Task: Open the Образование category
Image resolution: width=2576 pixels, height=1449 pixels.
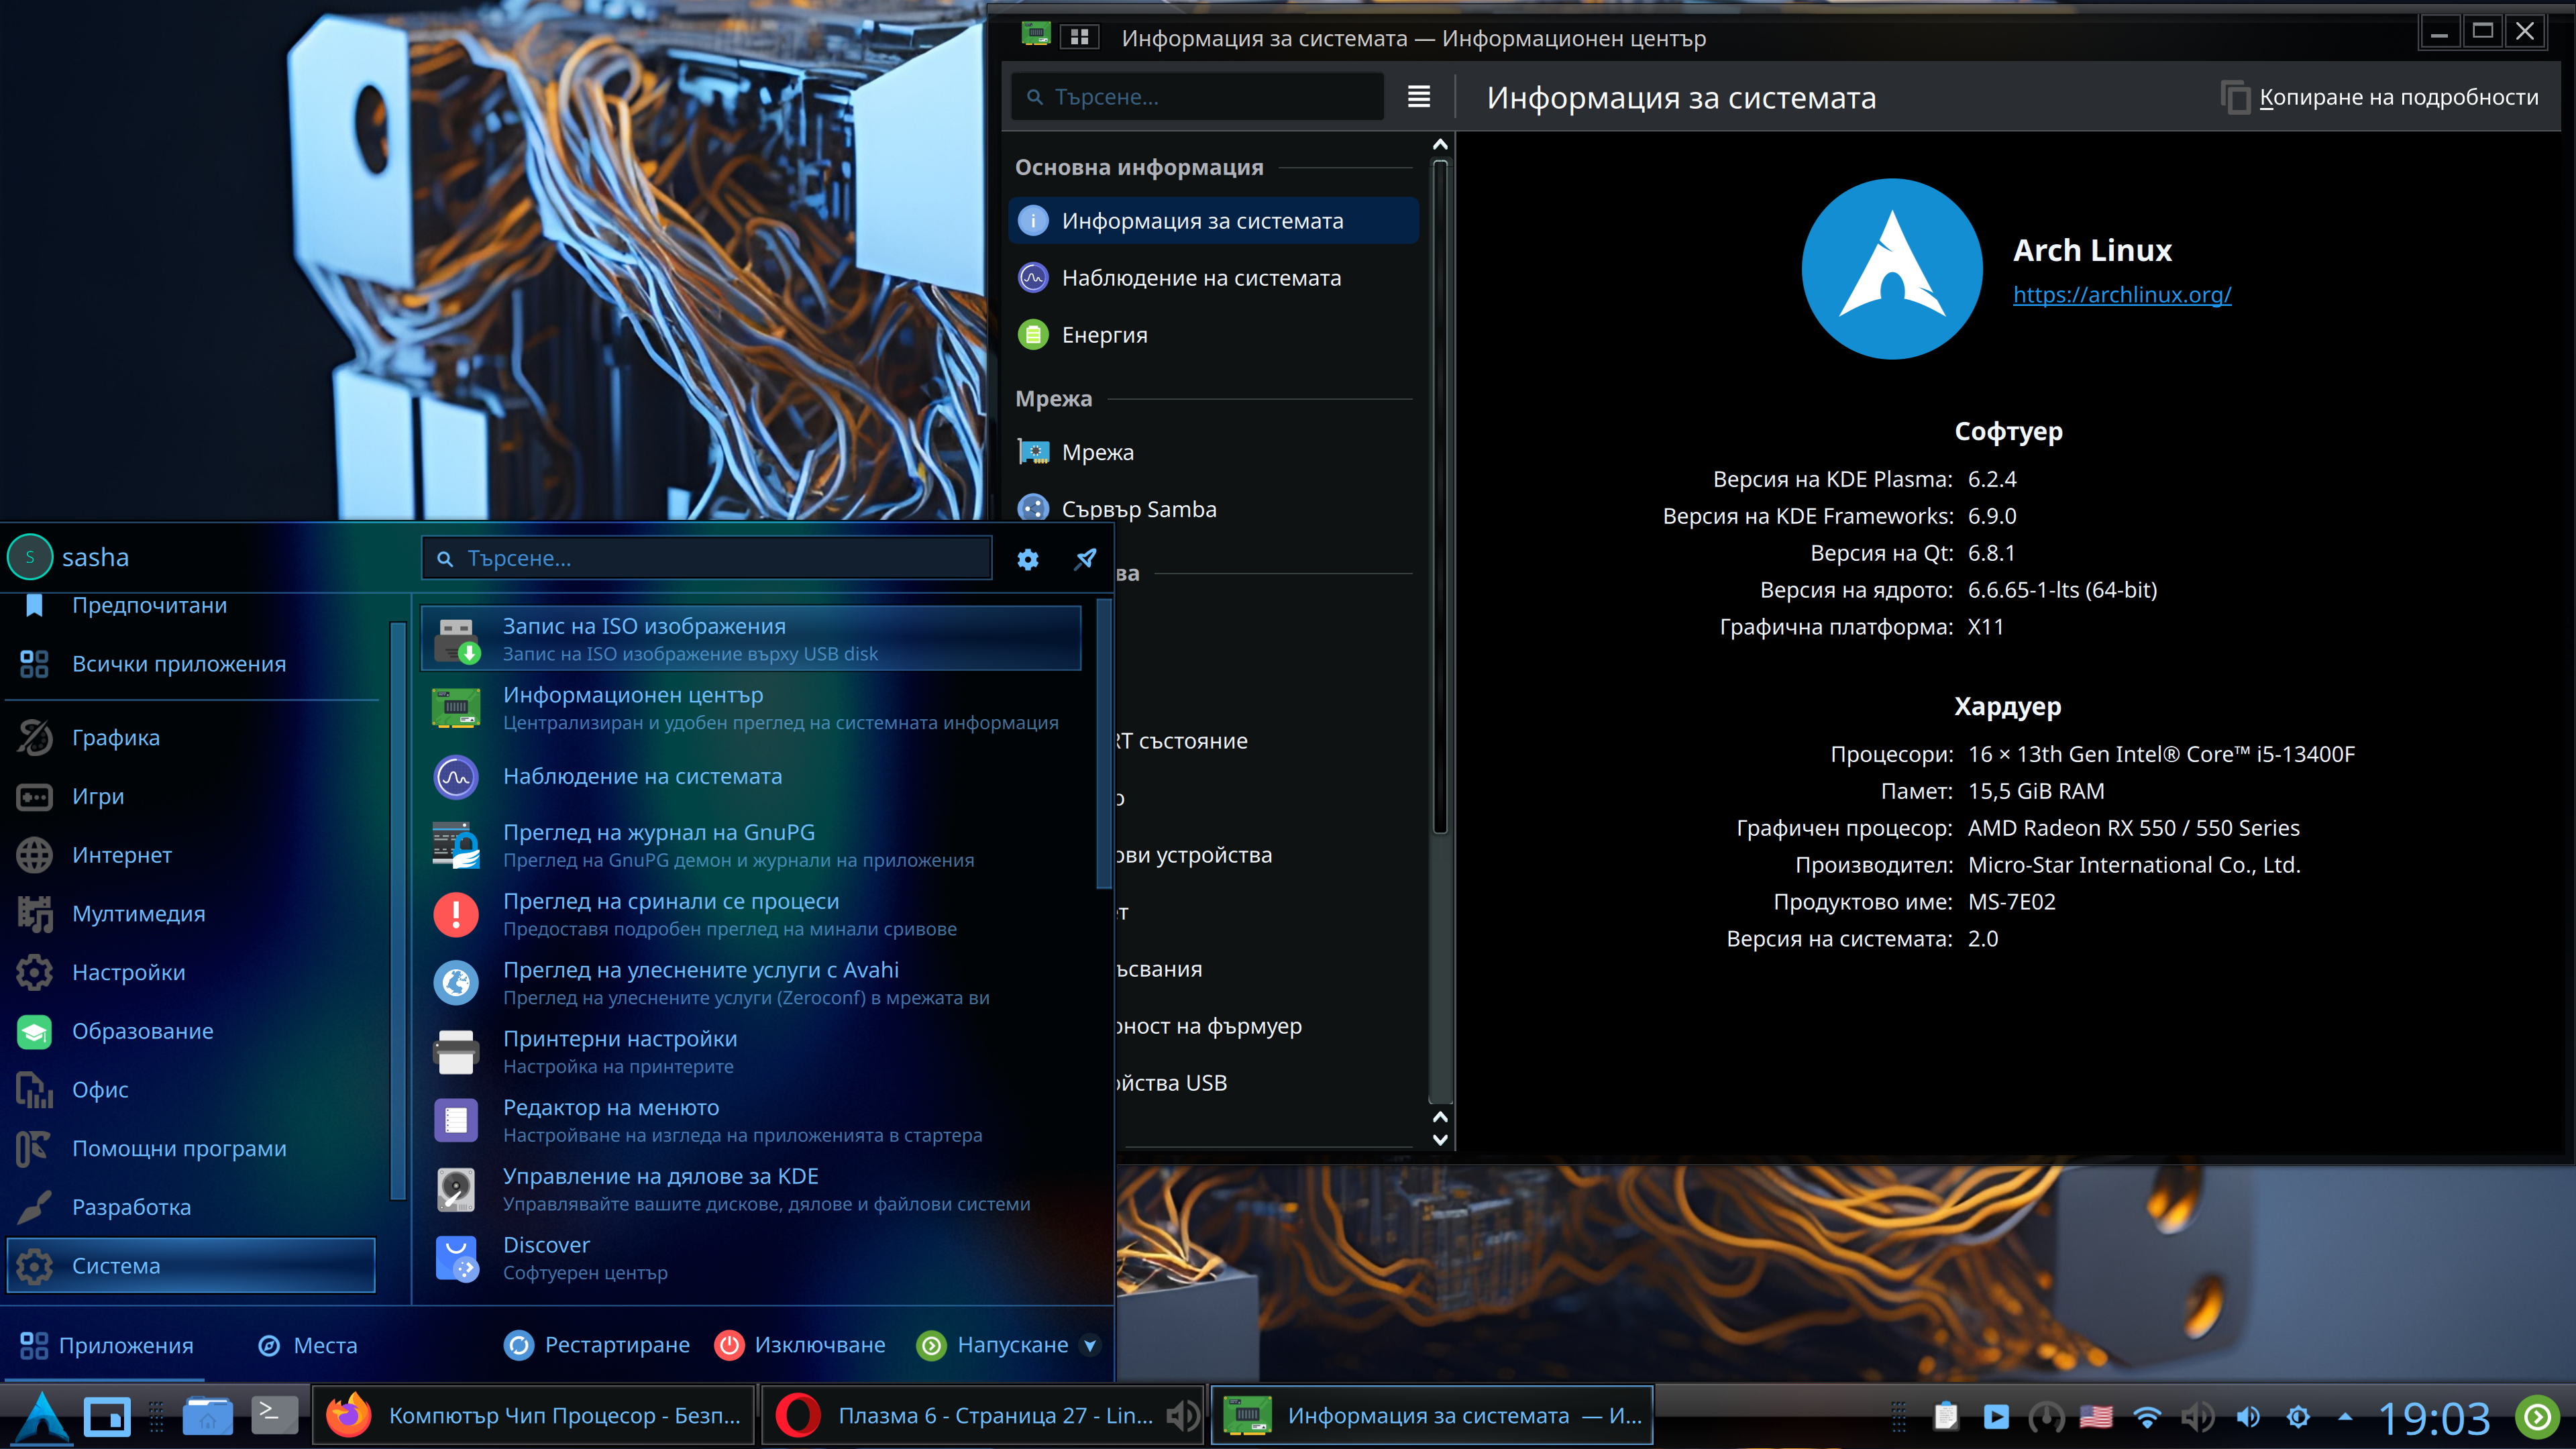Action: [190, 1031]
